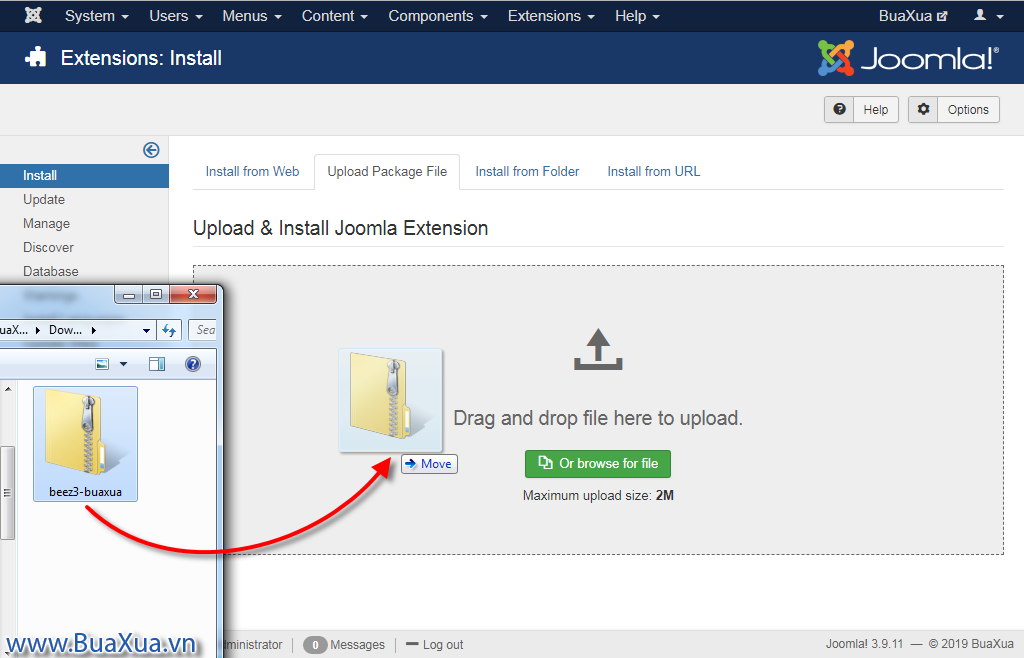Open the Users menu
The height and width of the screenshot is (658, 1024).
pos(176,16)
